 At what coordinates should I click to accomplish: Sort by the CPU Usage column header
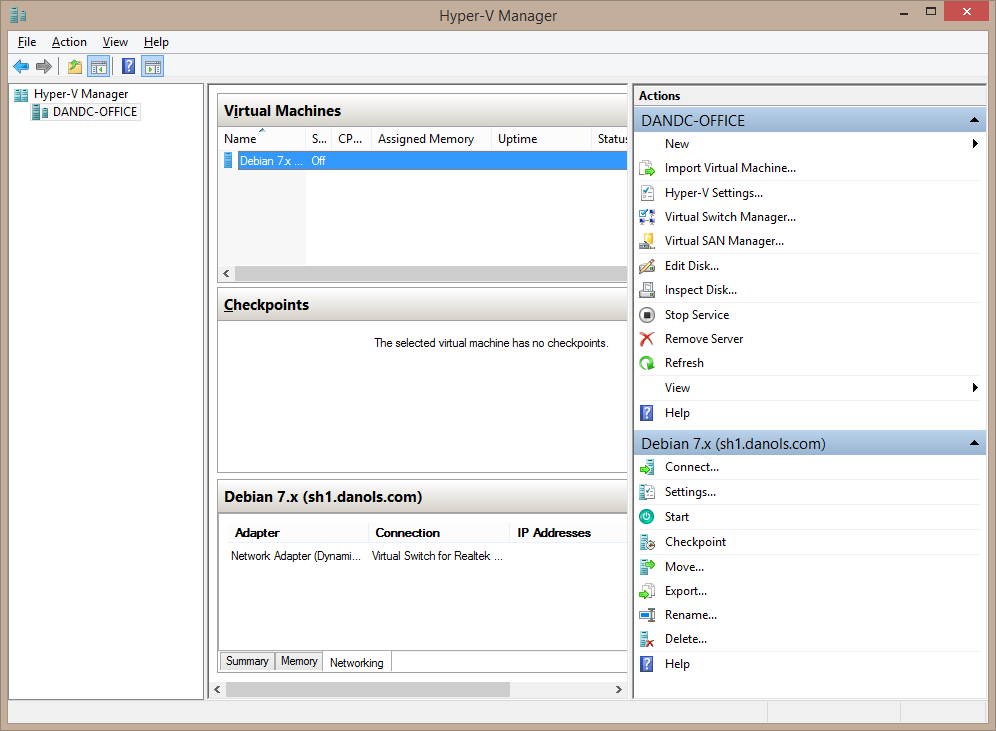351,138
